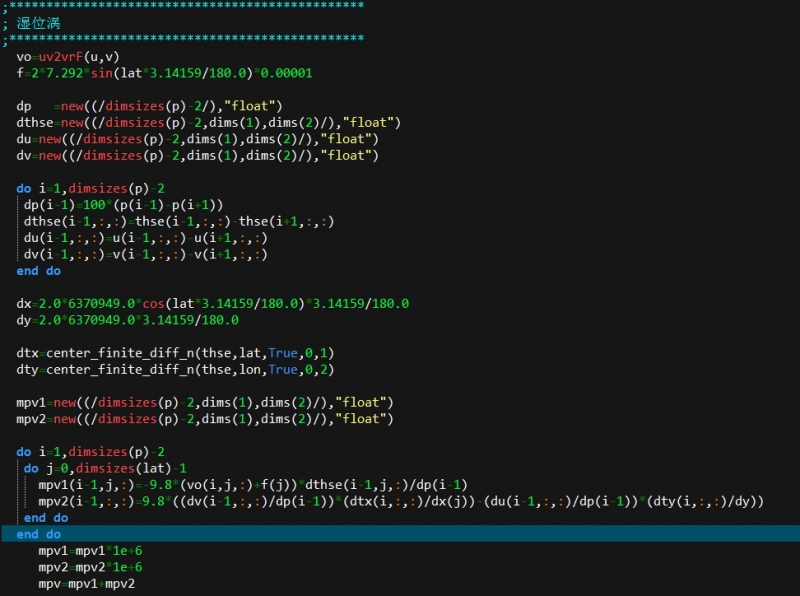Click the highlighted end do line
The width and height of the screenshot is (800, 596).
tap(39, 534)
